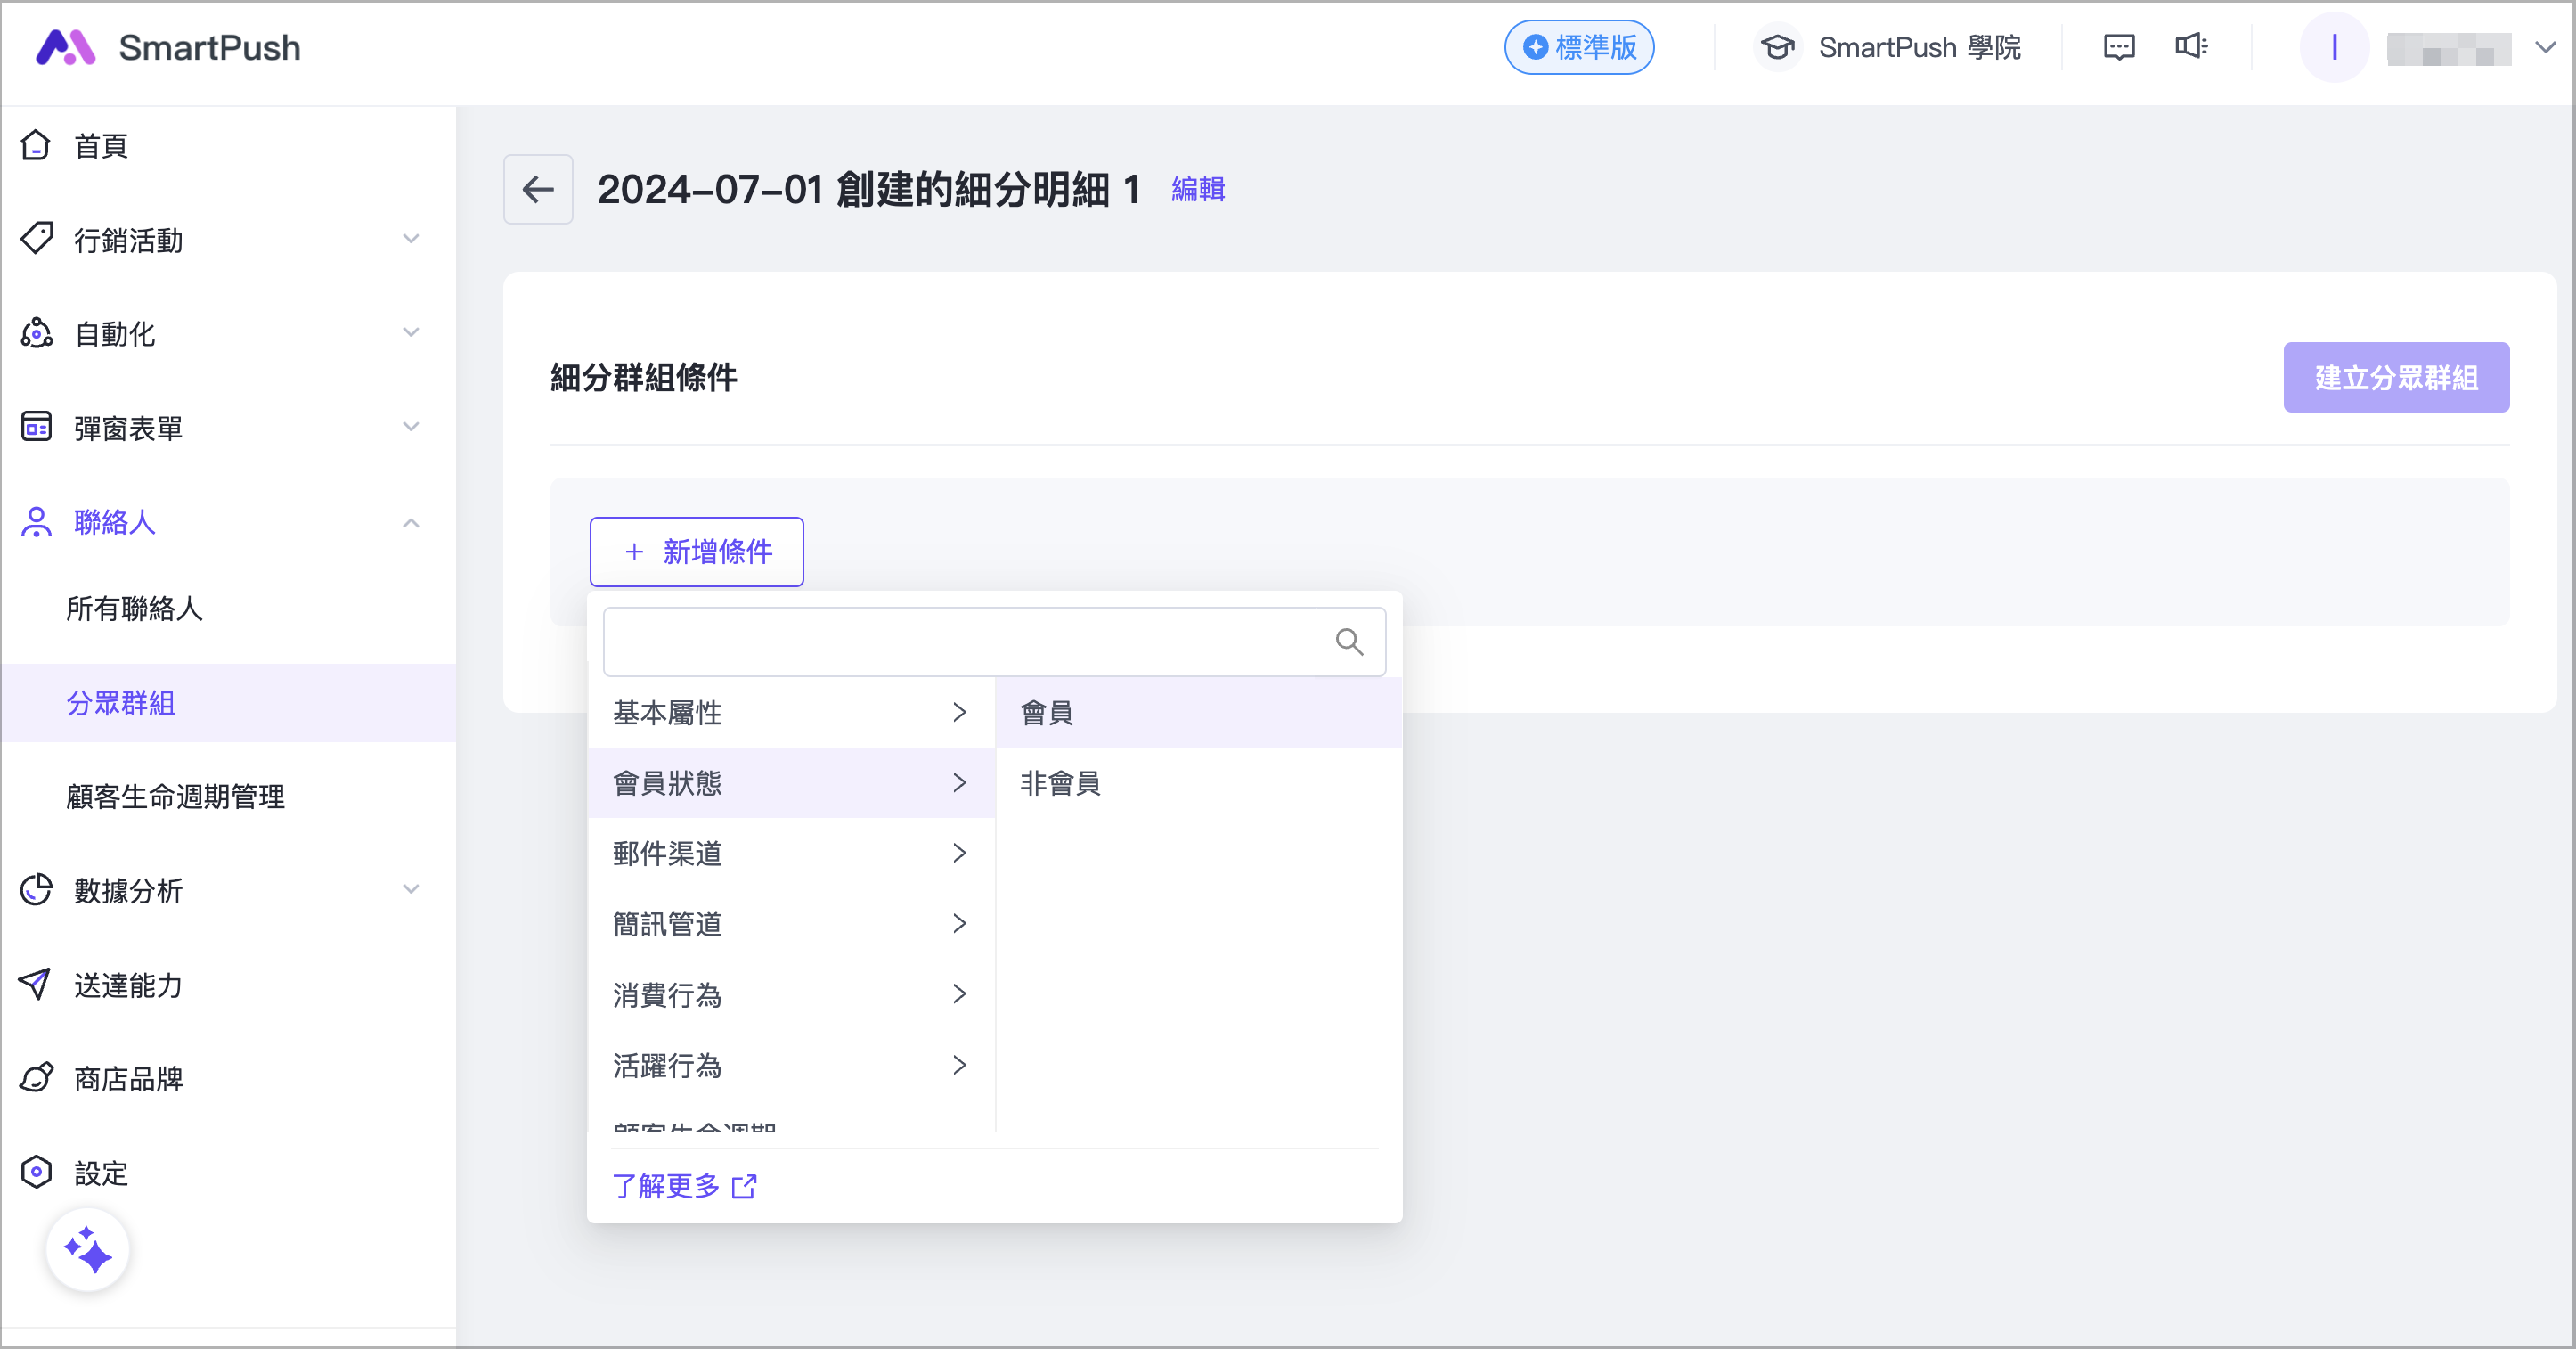The height and width of the screenshot is (1349, 2576).
Task: Expand the 行銷活動 sidebar menu
Action: tap(410, 239)
